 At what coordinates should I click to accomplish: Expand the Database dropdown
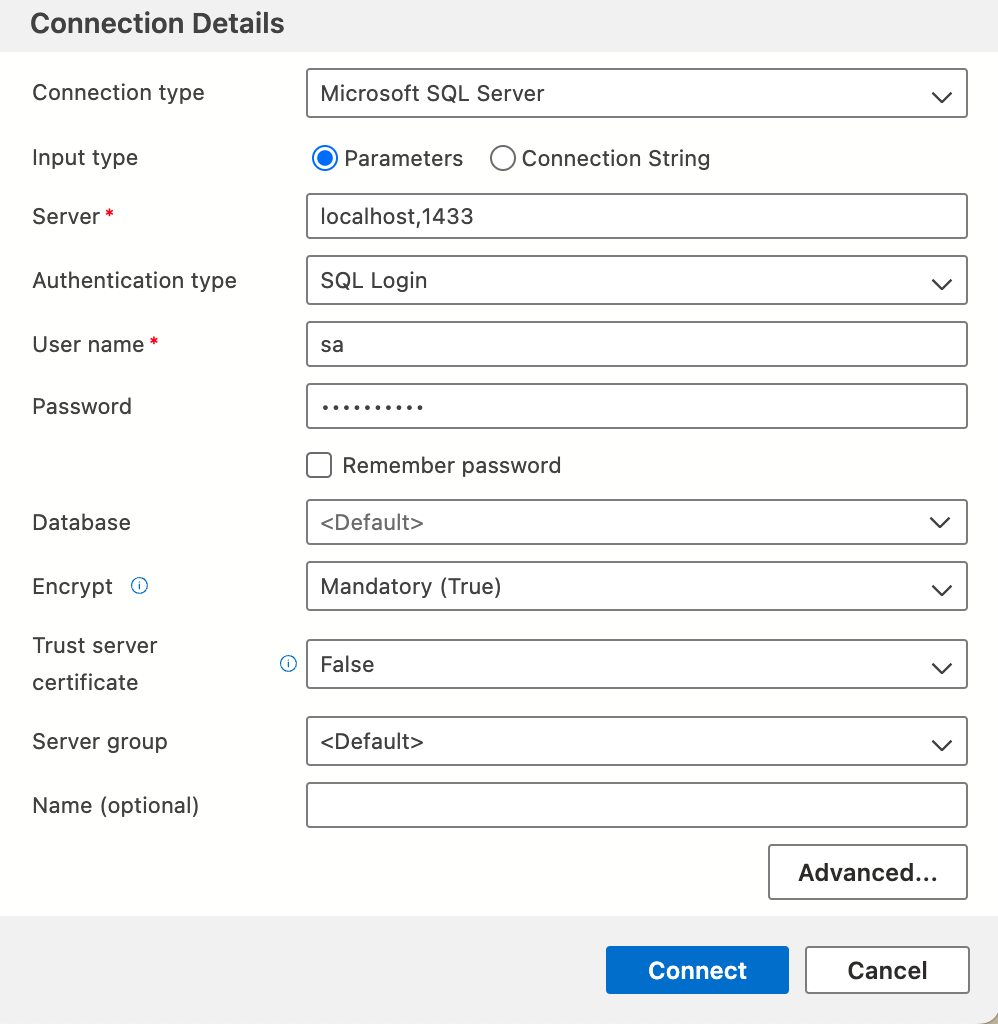[637, 522]
